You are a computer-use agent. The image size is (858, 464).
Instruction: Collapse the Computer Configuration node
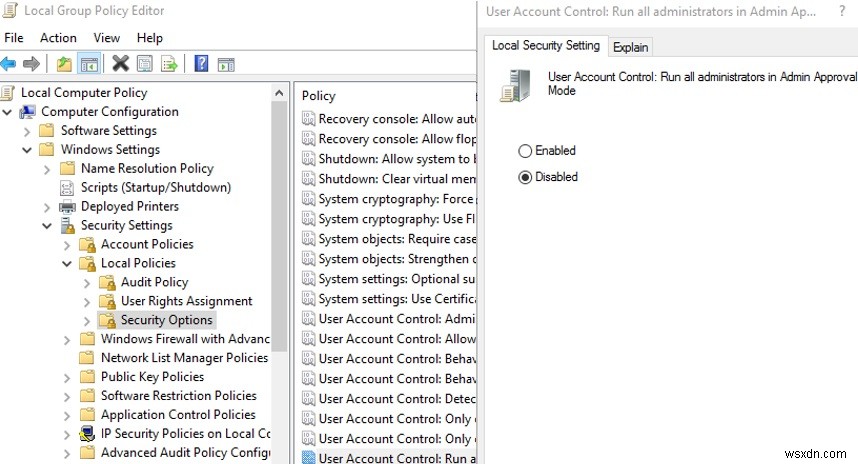8,112
